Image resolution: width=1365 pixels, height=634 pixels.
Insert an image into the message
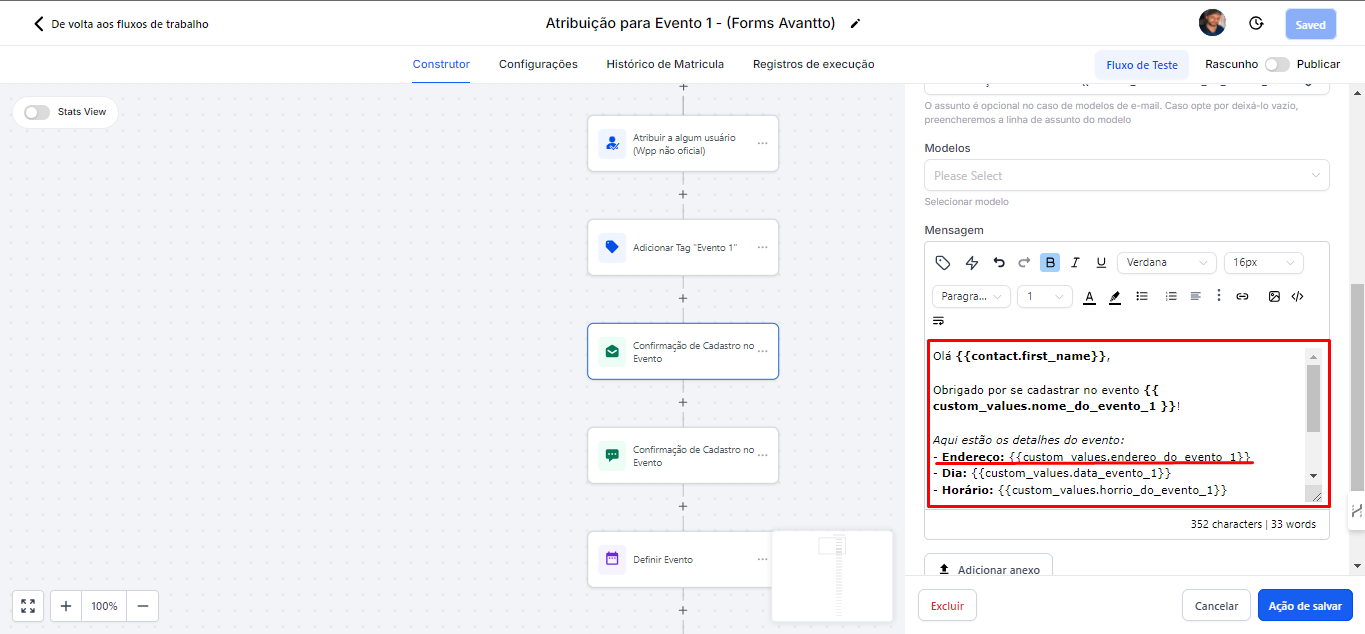point(1274,297)
